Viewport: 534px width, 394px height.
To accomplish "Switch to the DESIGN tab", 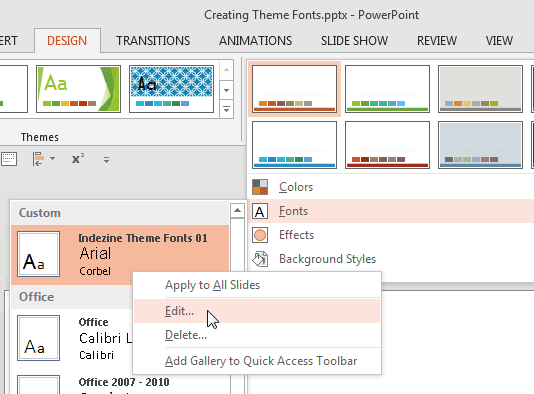I will (x=67, y=41).
